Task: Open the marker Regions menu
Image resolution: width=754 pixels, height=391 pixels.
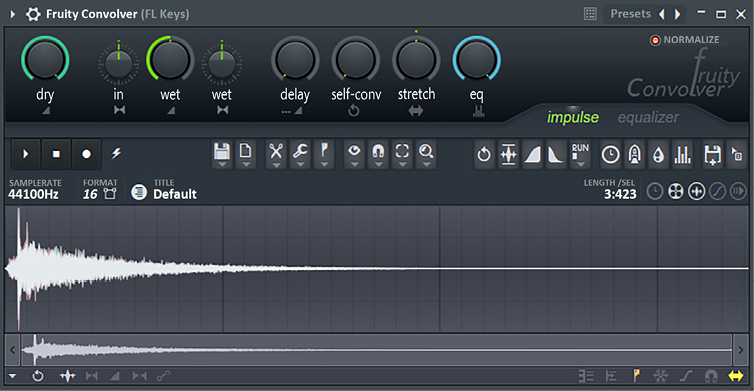Action: pos(324,151)
